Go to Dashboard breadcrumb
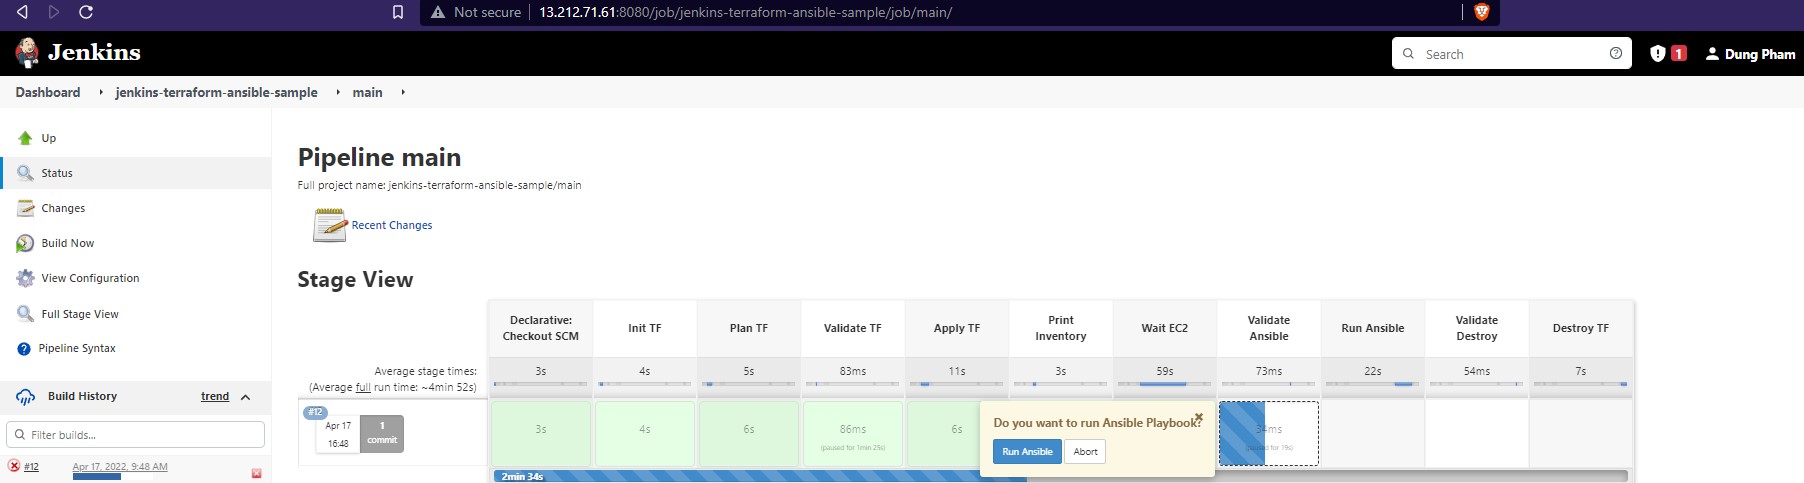 pyautogui.click(x=48, y=92)
